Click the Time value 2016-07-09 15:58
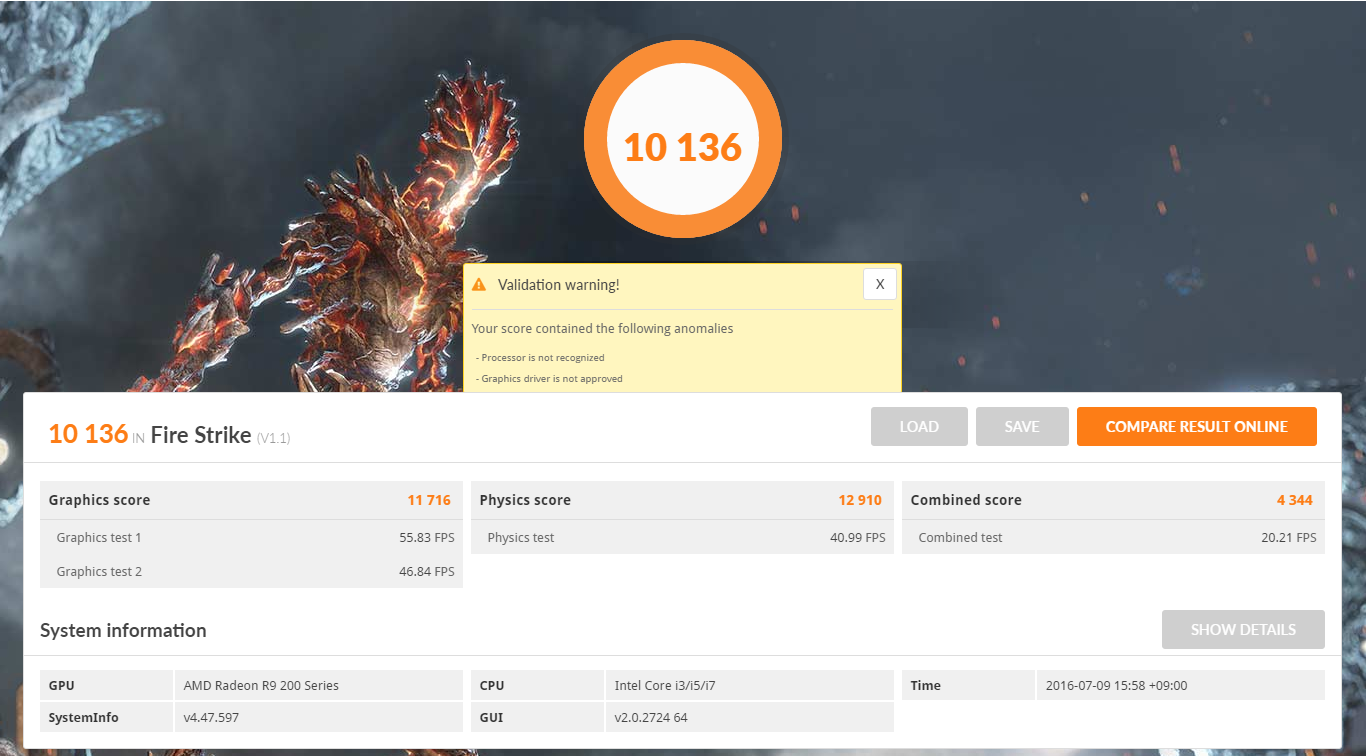The image size is (1366, 756). [1116, 685]
